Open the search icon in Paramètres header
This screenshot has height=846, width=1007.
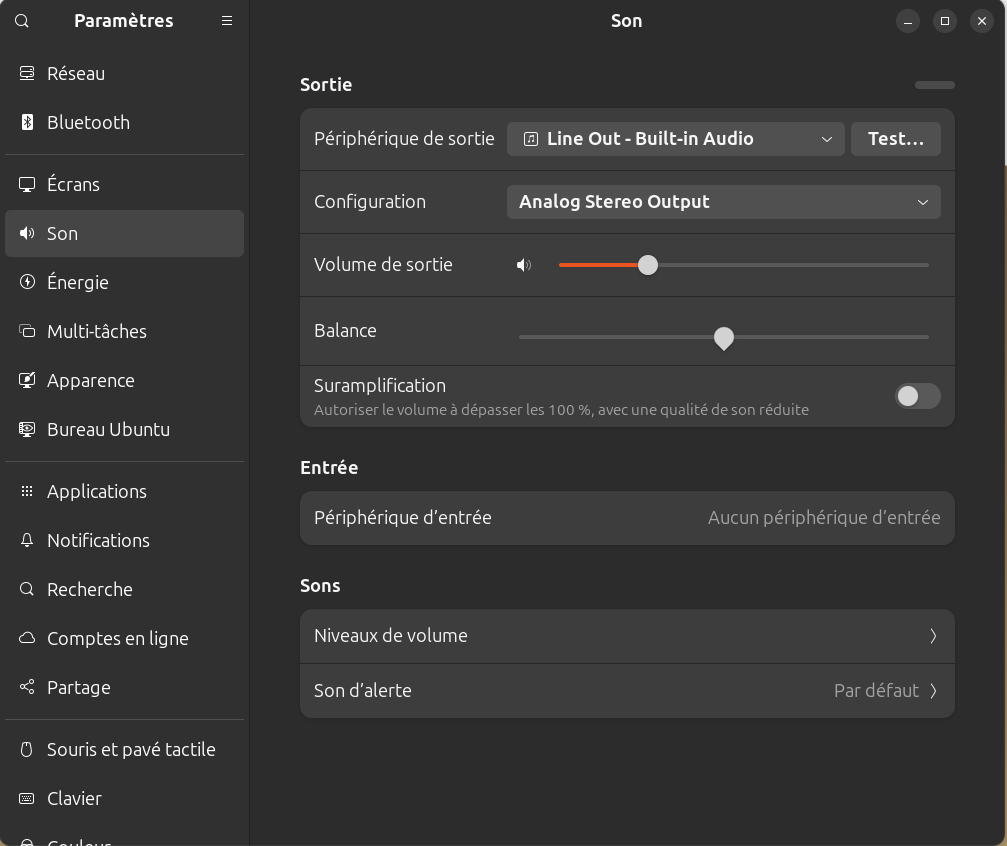22,21
